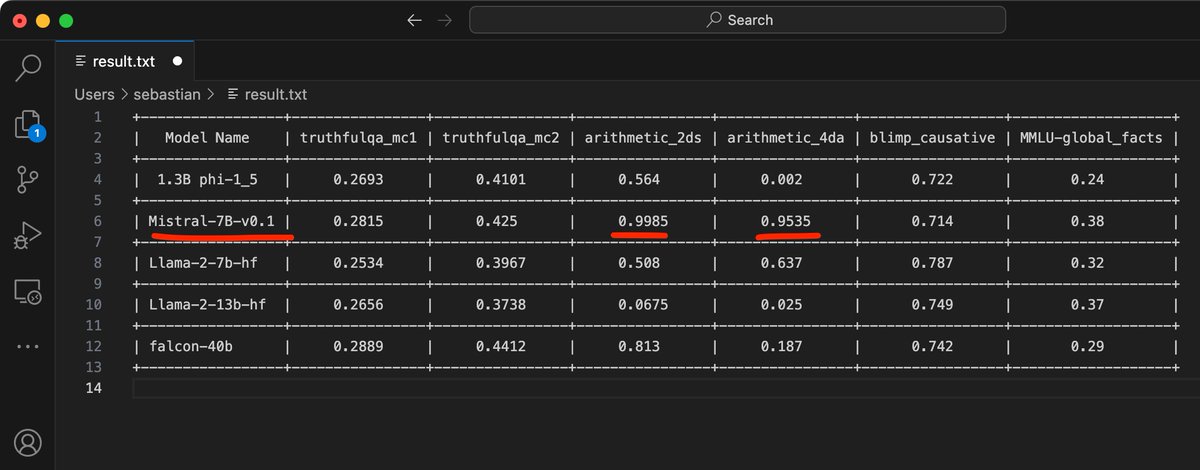Click line number 6 in gutter
The height and width of the screenshot is (470, 1200).
(100, 221)
